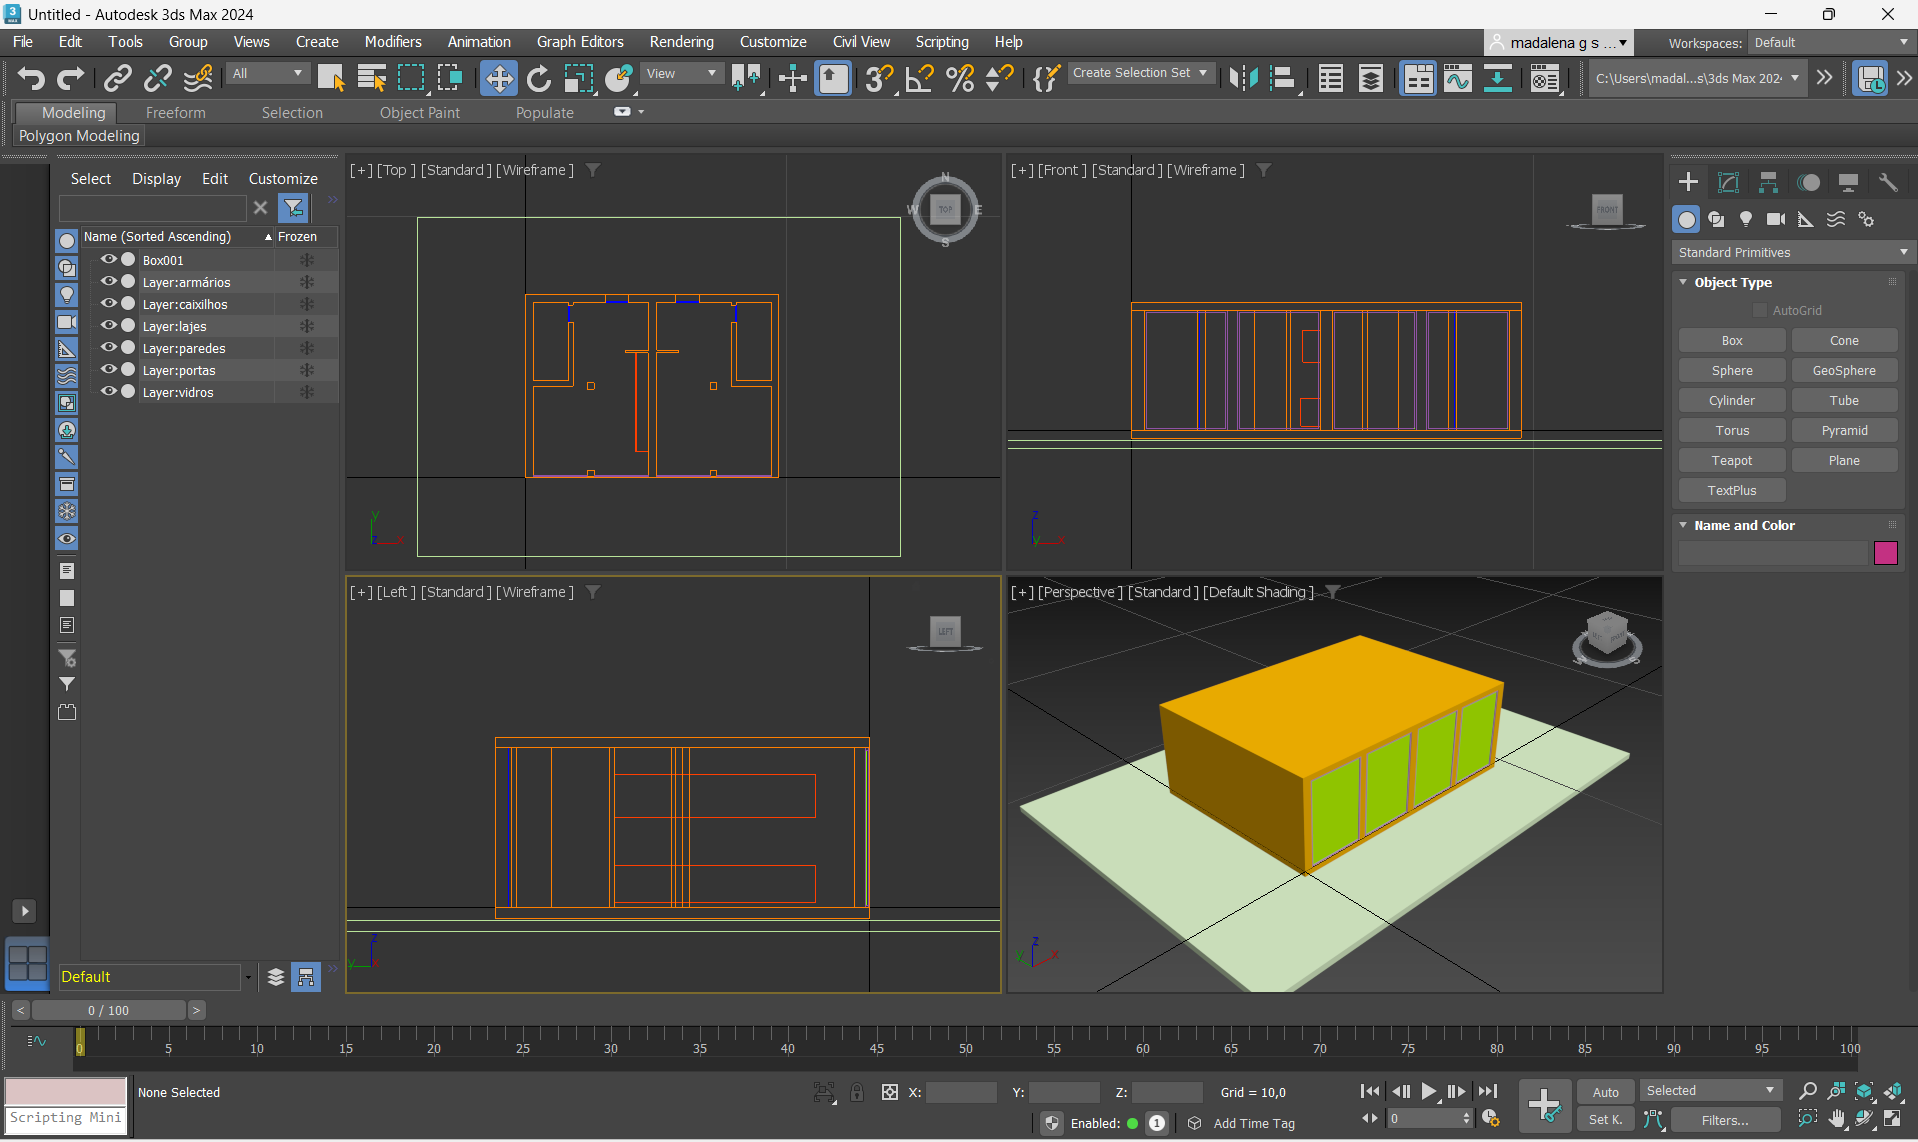Open the Standard Primitives dropdown
The image size is (1918, 1142).
[x=1791, y=253]
